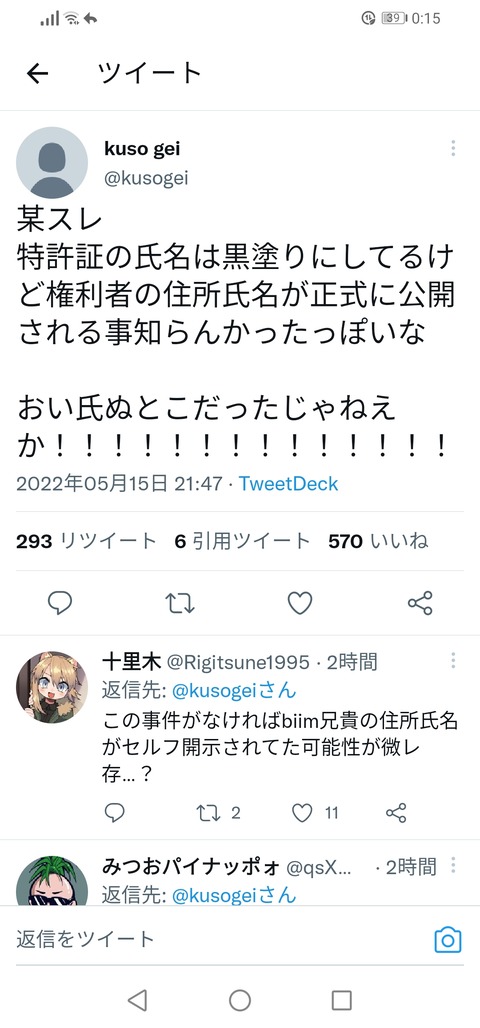Like 十里木's reply with 11 likes

point(315,813)
